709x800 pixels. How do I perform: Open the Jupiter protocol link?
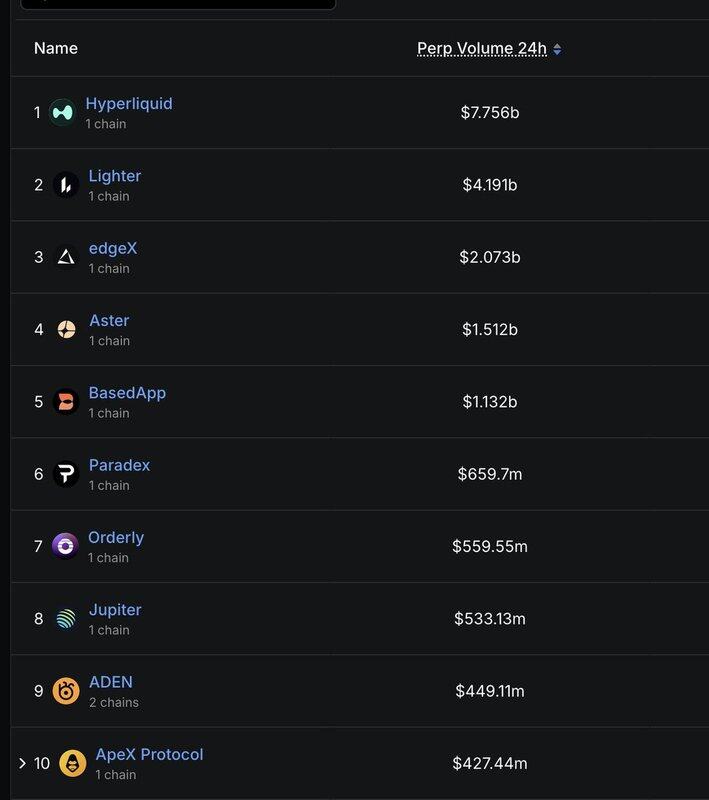point(115,610)
